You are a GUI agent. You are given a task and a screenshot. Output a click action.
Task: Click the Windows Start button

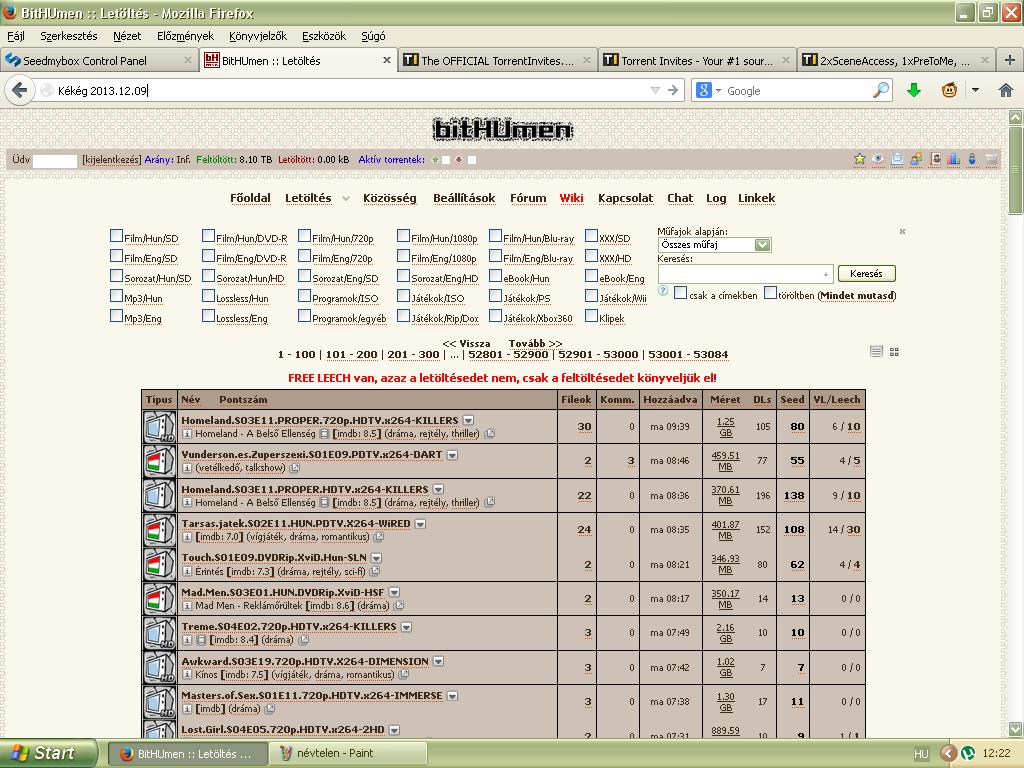tap(48, 753)
